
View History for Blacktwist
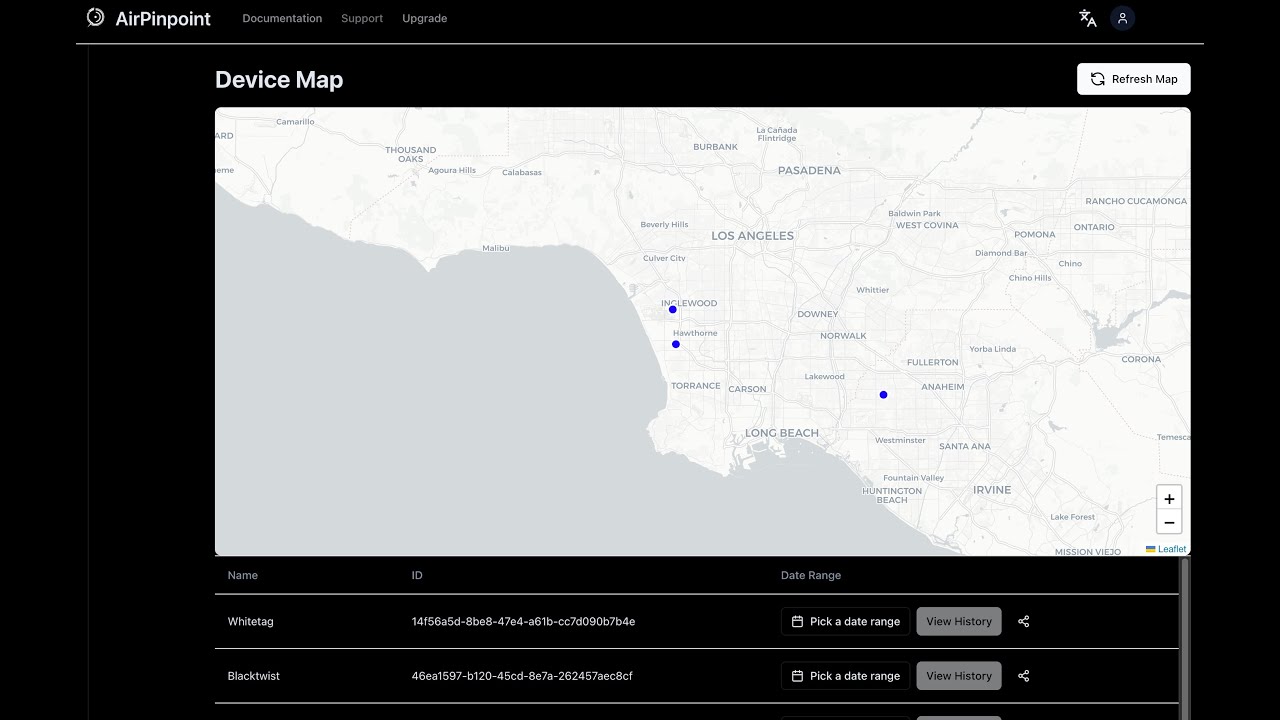click(958, 676)
